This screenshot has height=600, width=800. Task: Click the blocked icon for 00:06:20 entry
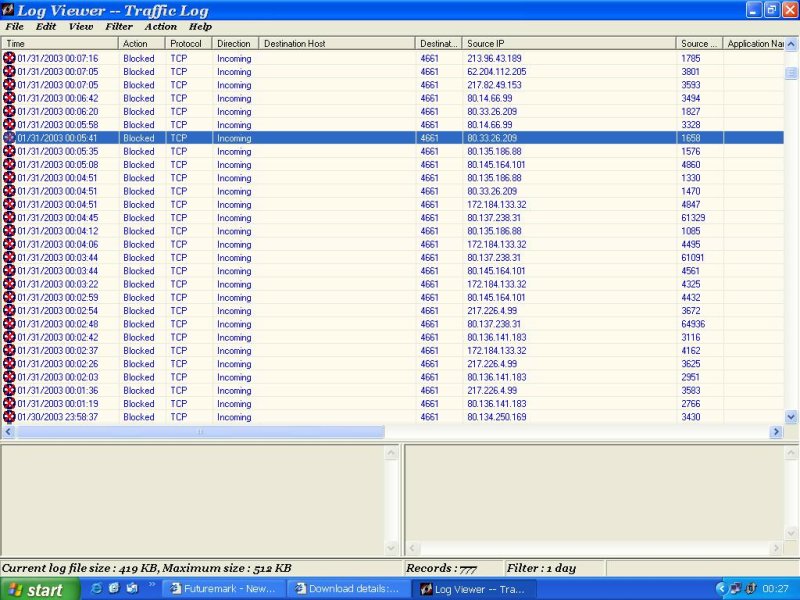(9, 111)
